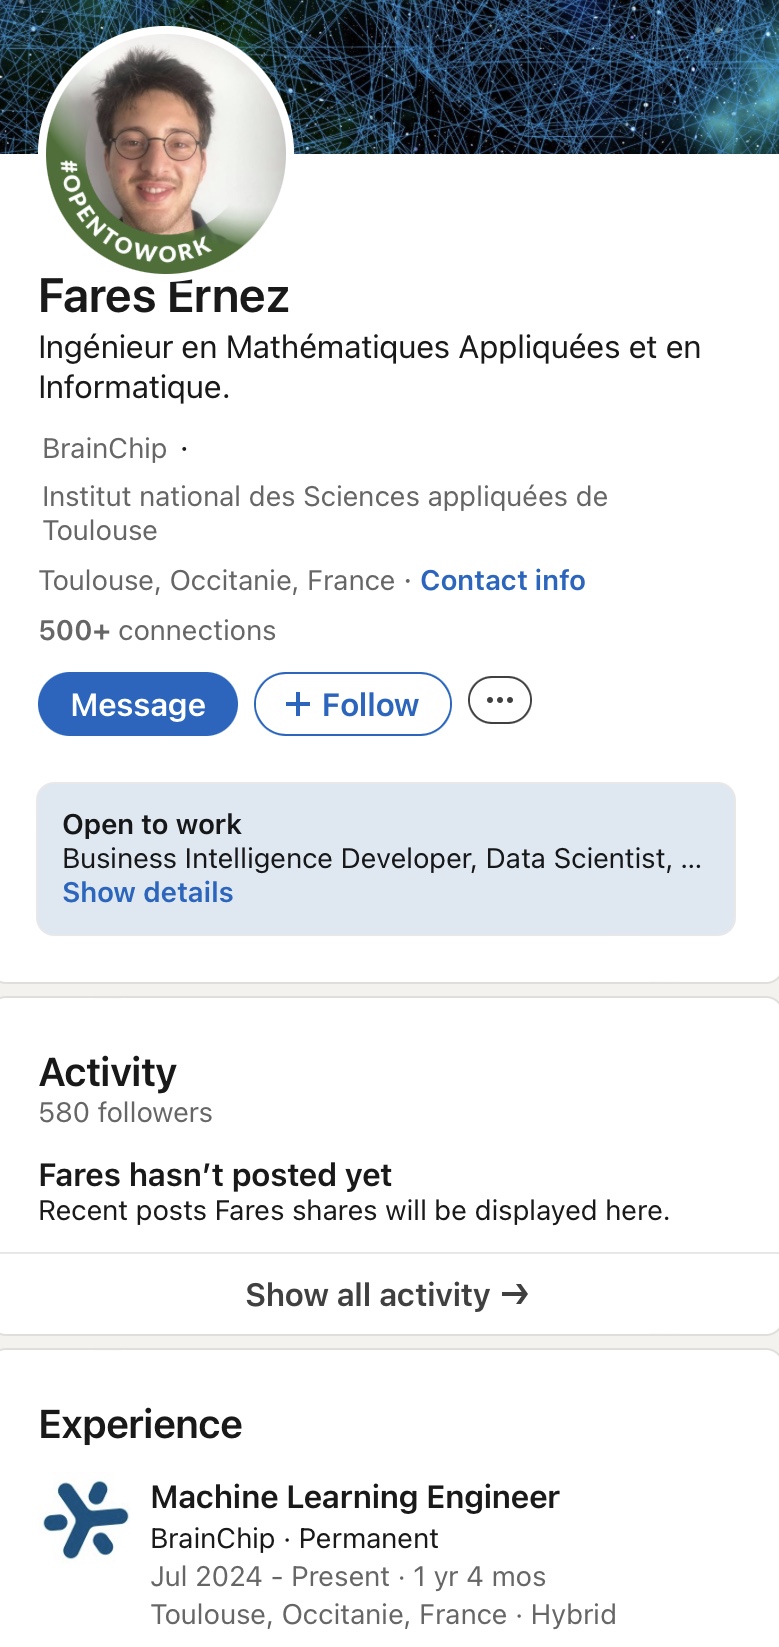Tap the Experience section heading
Image resolution: width=779 pixels, height=1647 pixels.
coord(140,1425)
